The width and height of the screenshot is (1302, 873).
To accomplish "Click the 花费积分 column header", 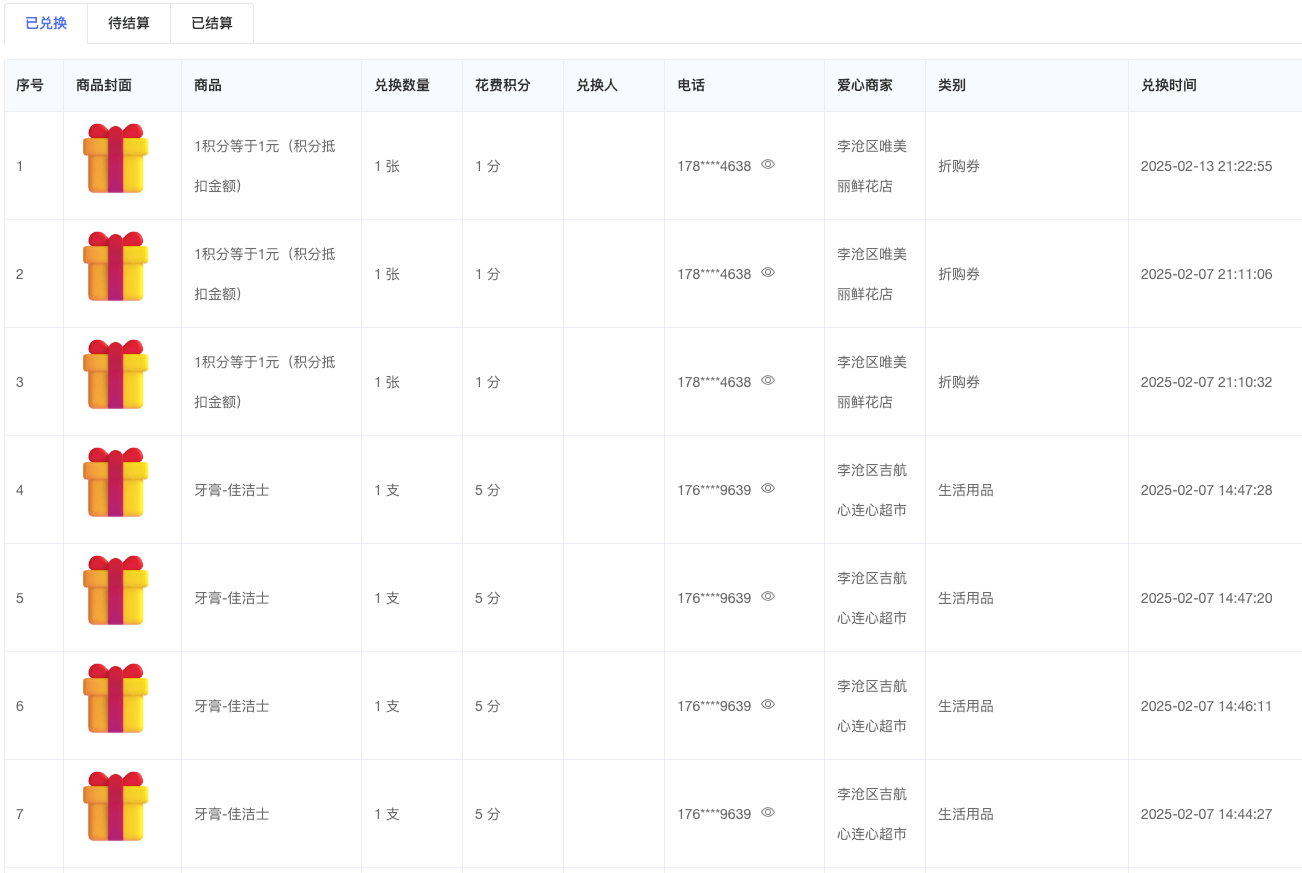I will 502,86.
